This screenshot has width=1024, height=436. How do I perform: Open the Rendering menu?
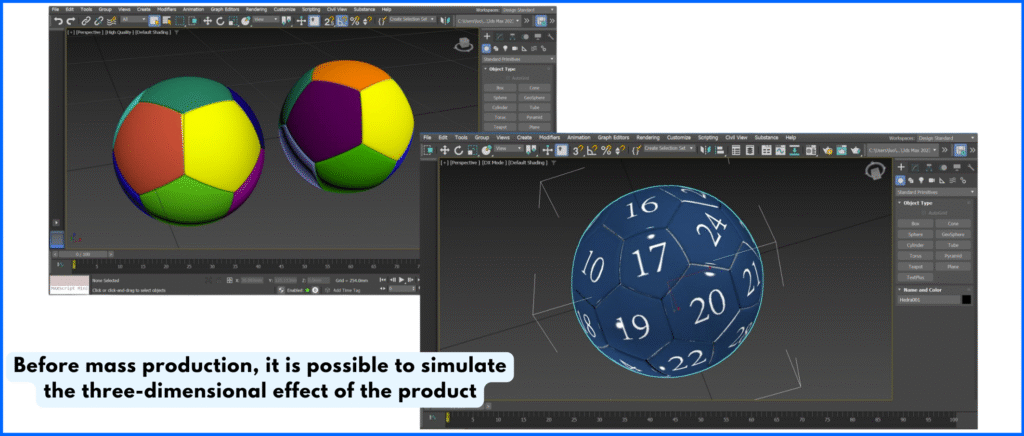pyautogui.click(x=647, y=137)
